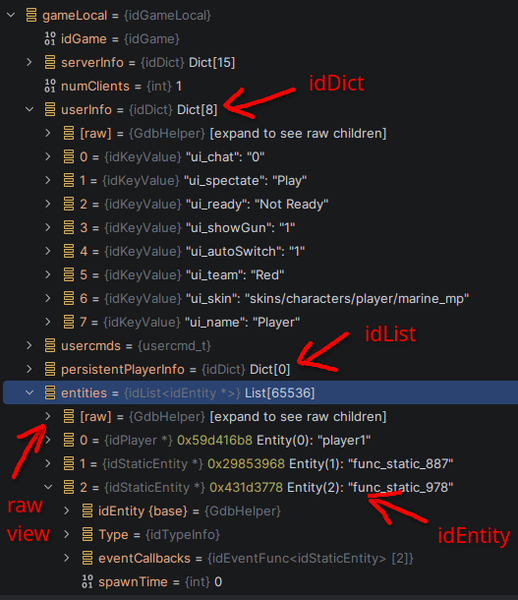Click the struct icon beside userInfo
Image resolution: width=518 pixels, height=600 pixels.
[50, 109]
